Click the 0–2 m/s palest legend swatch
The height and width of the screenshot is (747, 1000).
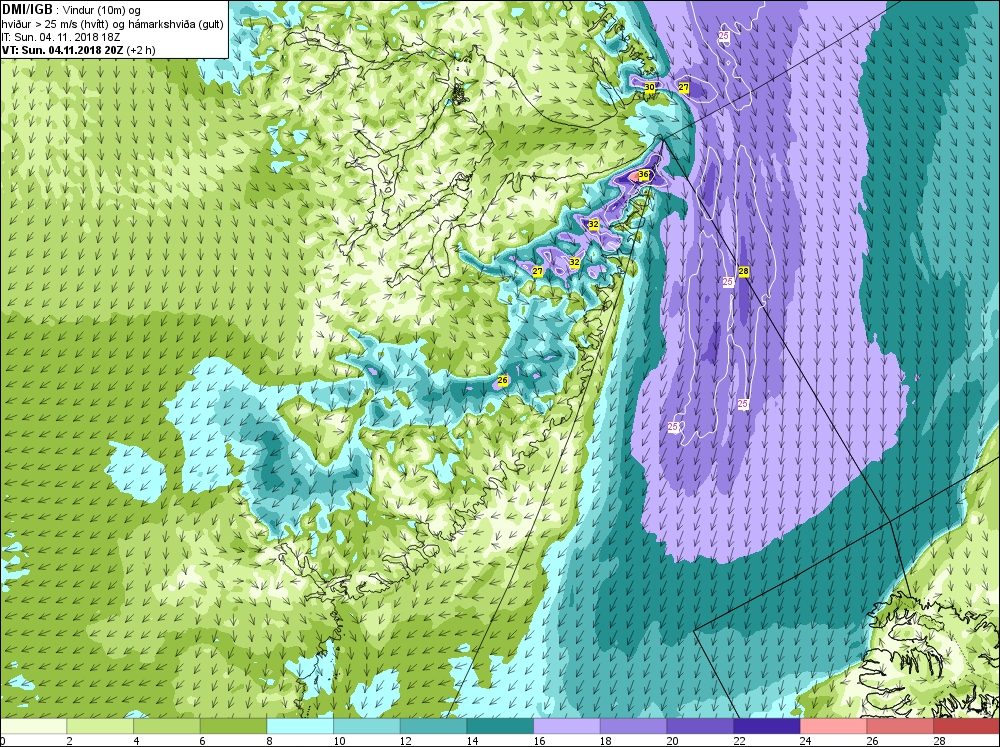33,727
